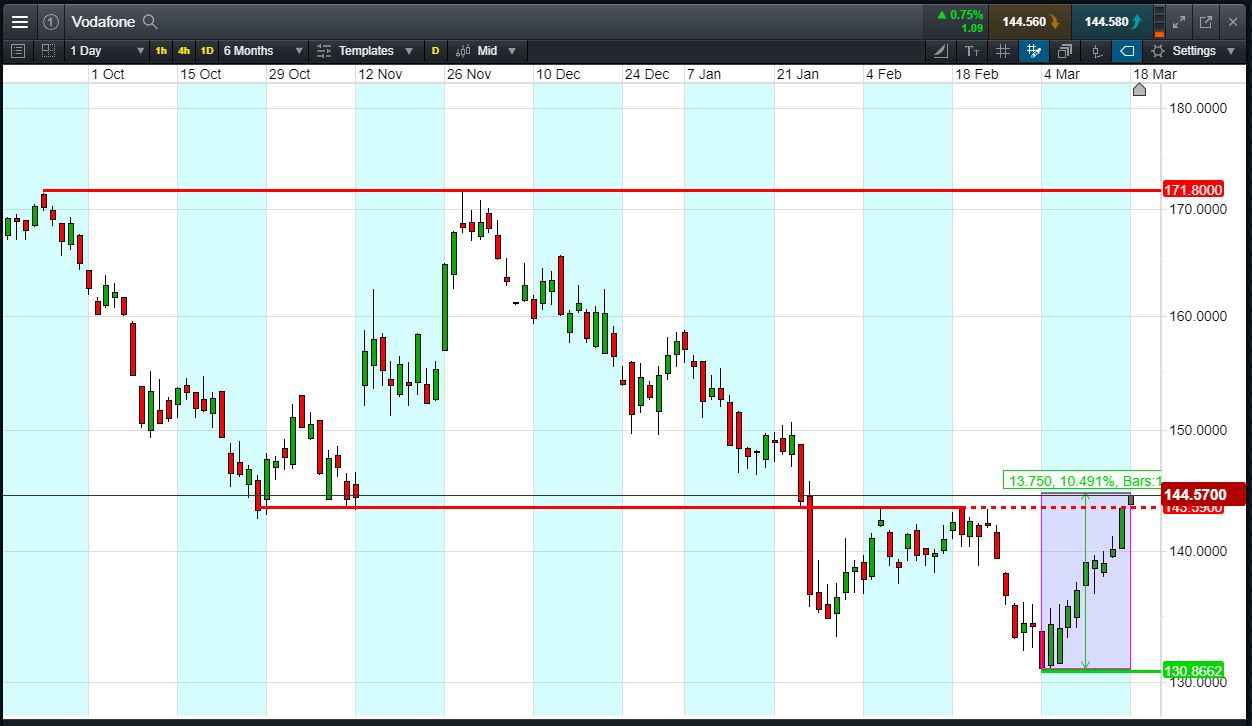
Task: Toggle the price label tag icon
Action: (1127, 50)
